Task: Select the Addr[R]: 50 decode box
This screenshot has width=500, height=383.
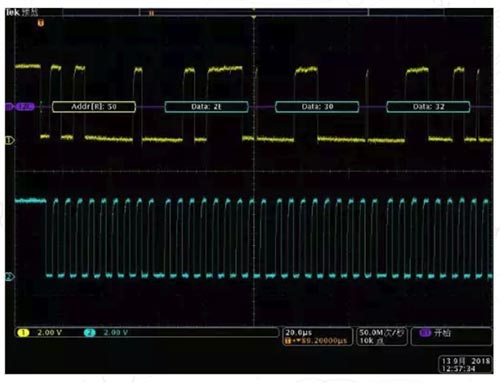Action: pos(94,107)
